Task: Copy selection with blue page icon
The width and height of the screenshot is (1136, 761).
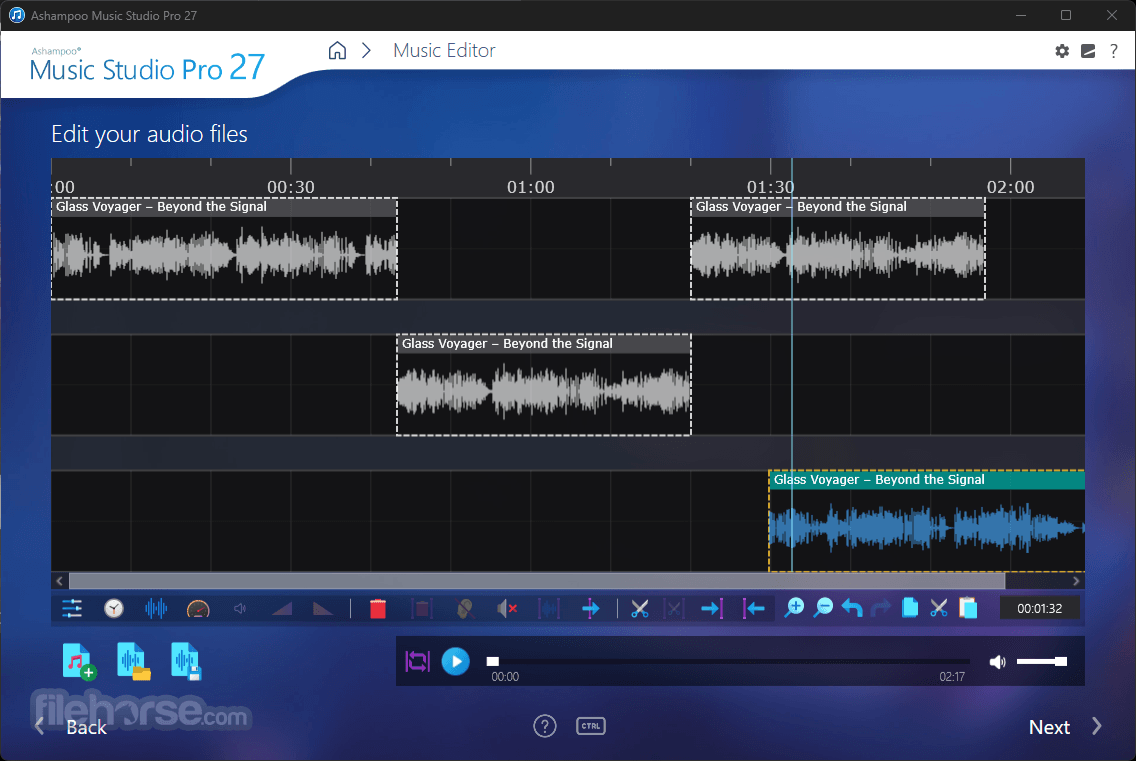Action: coord(910,607)
